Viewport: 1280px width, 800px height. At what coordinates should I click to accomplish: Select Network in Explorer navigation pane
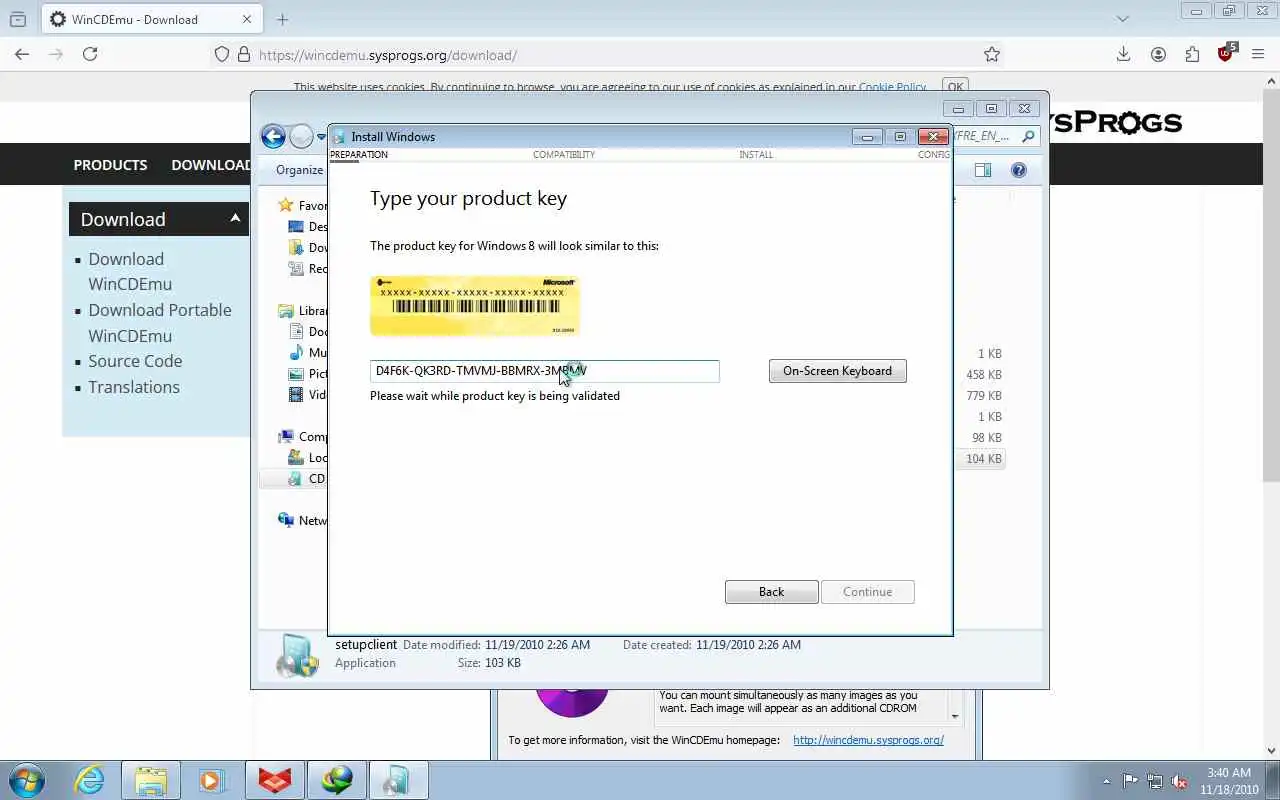[302, 521]
